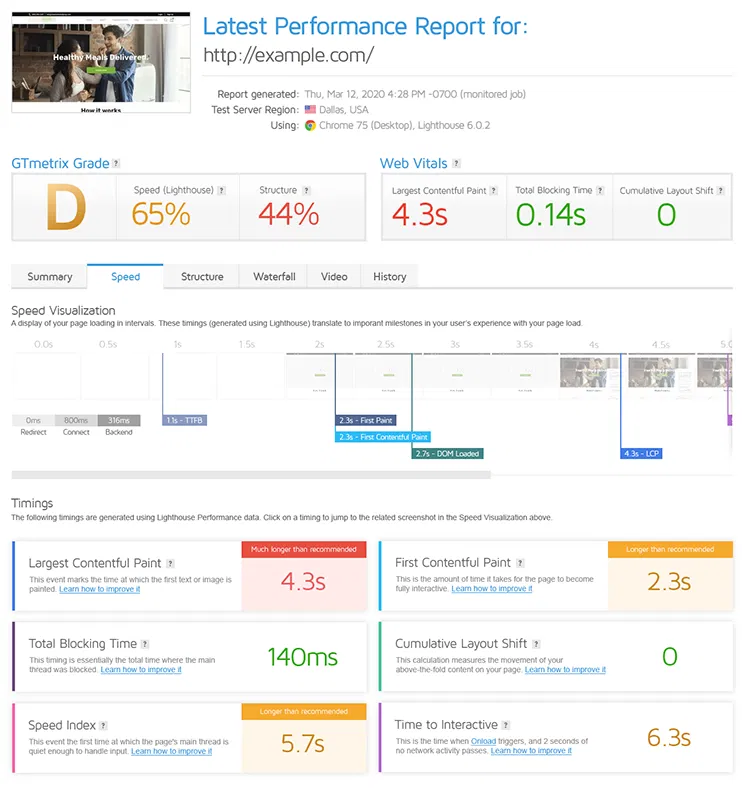Screen dimensions: 744x788
Task: Open the History tab
Action: (389, 277)
